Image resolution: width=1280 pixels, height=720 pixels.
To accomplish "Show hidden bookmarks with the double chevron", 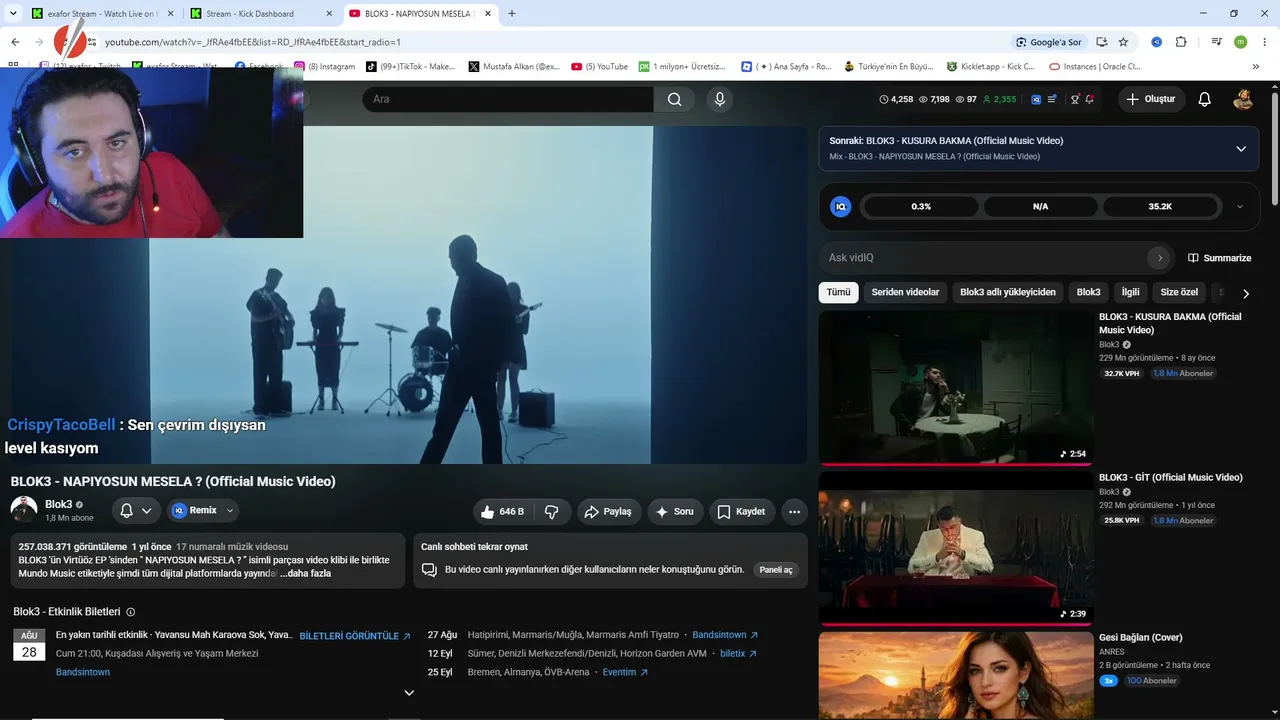I will (1256, 66).
